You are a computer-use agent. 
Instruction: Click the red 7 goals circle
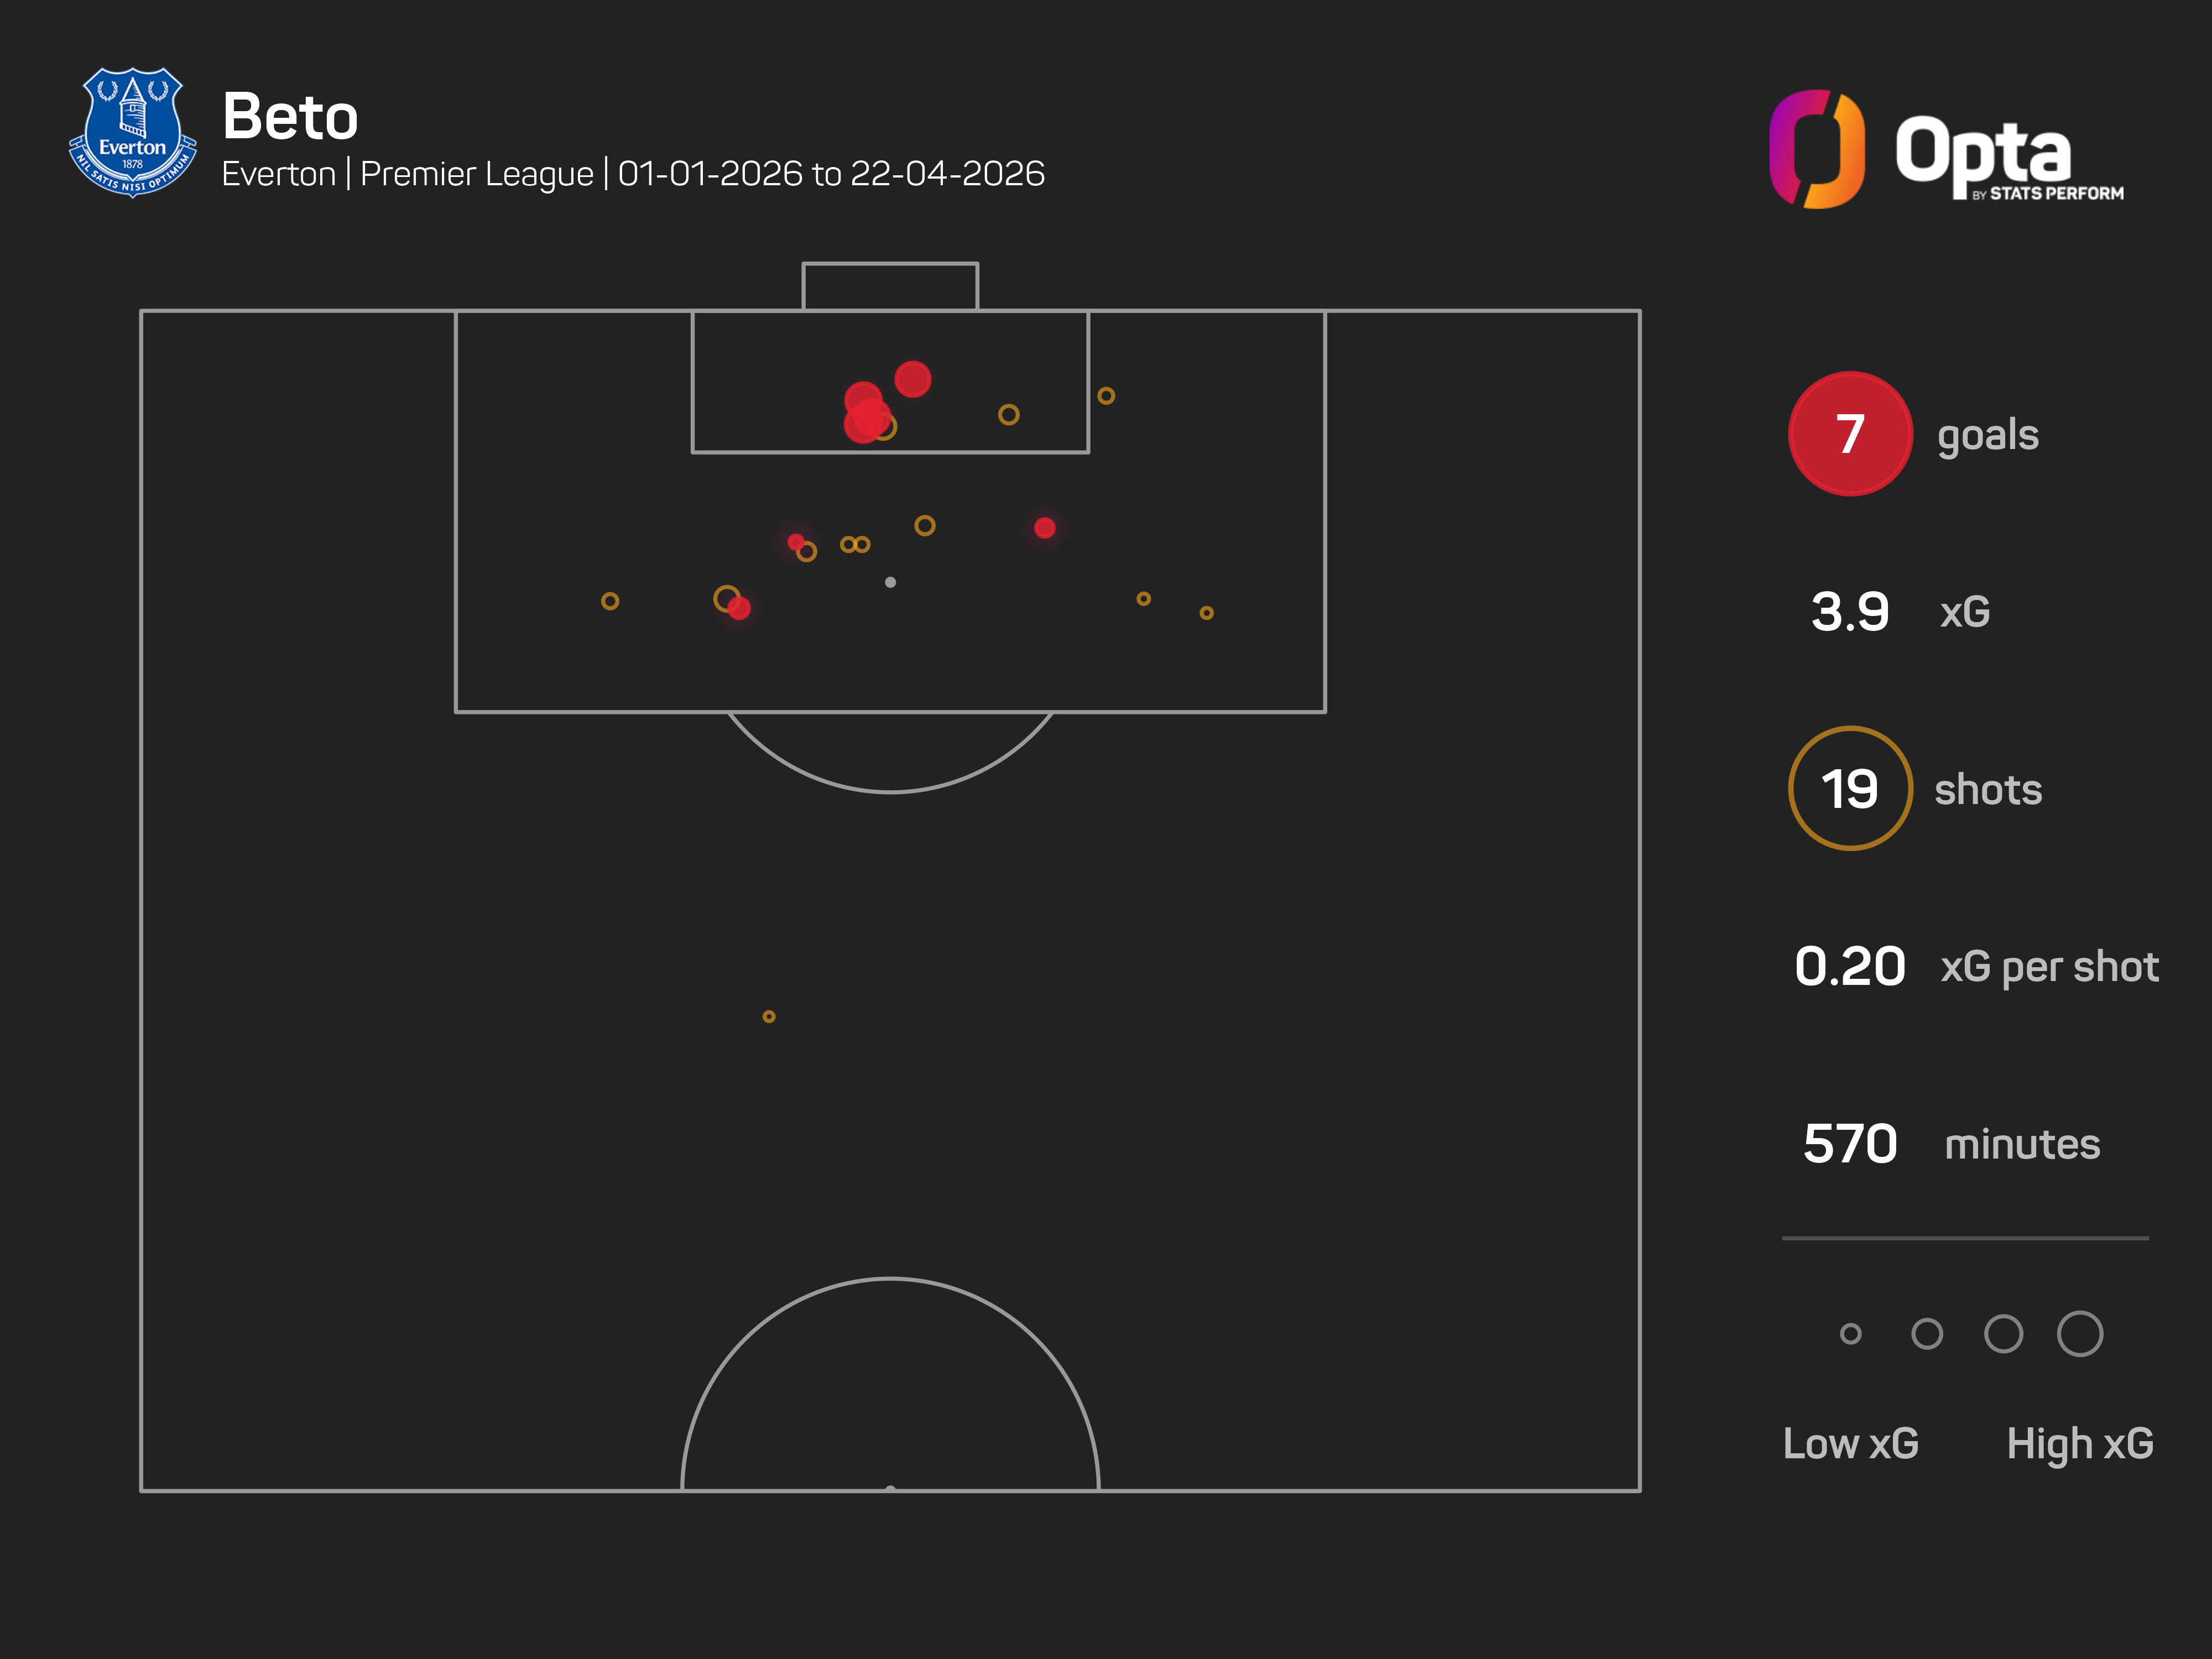tap(1850, 434)
